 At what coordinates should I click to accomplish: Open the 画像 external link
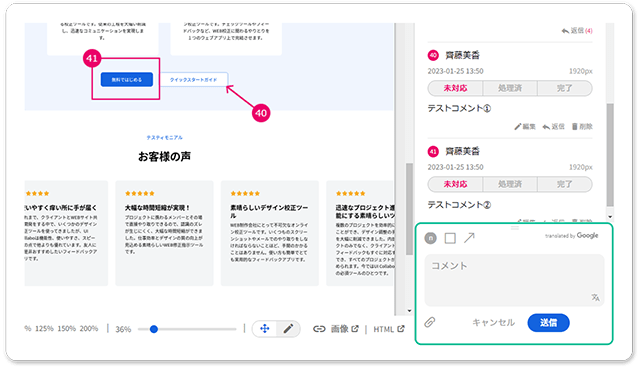[x=344, y=329]
